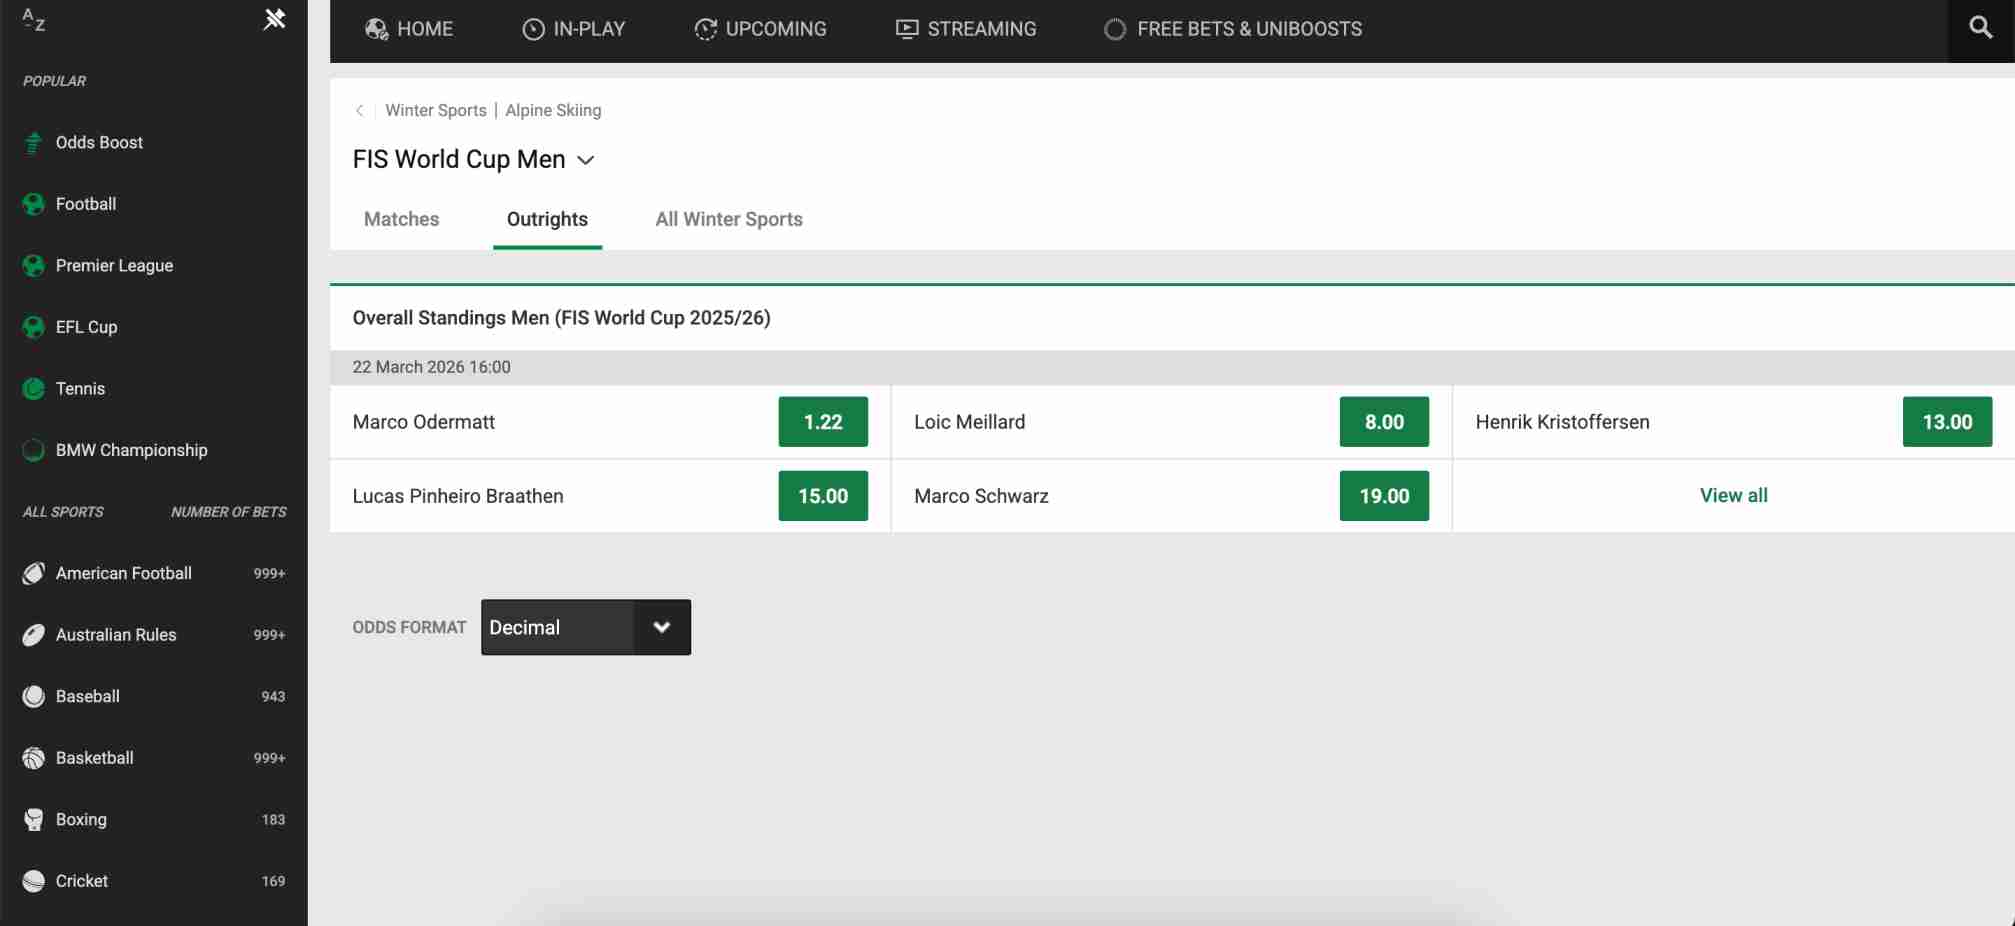Click View all outright selections

(x=1733, y=495)
